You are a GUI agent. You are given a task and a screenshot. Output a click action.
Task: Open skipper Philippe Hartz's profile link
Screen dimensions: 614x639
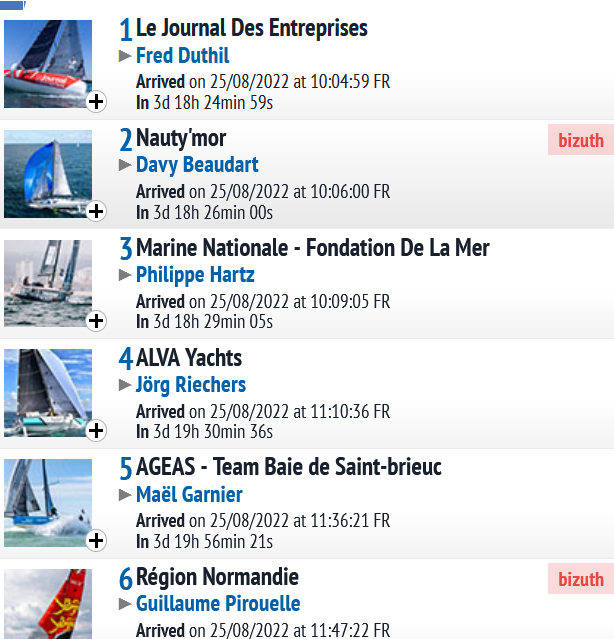[195, 275]
